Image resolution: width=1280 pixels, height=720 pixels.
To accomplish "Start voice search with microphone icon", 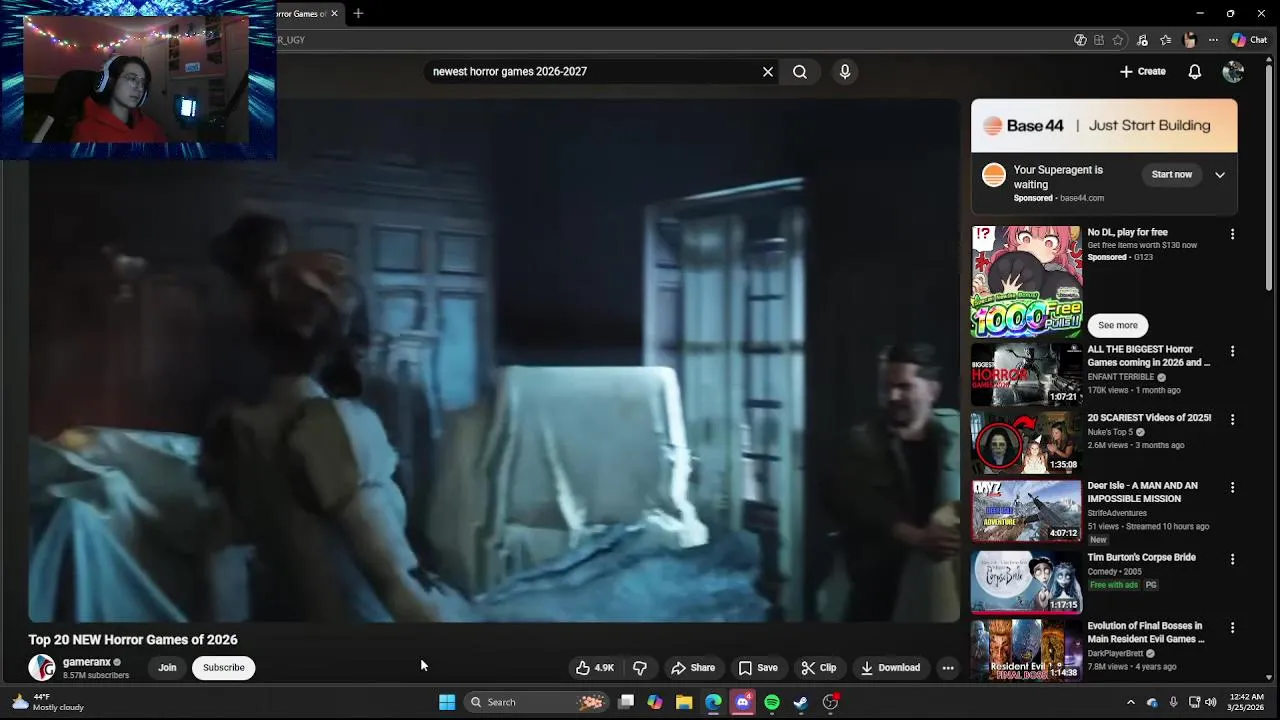I will pyautogui.click(x=845, y=72).
